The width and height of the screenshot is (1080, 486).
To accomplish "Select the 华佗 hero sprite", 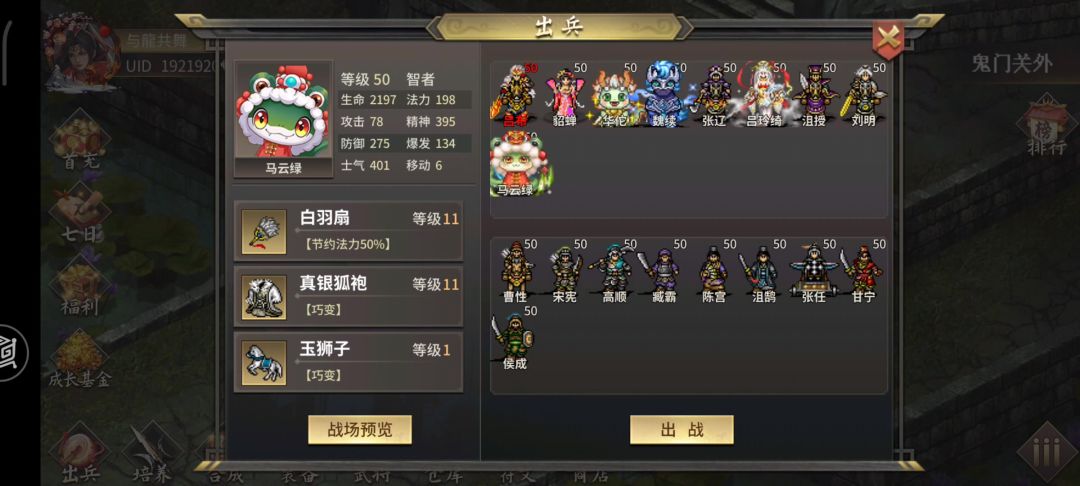I will tap(613, 95).
